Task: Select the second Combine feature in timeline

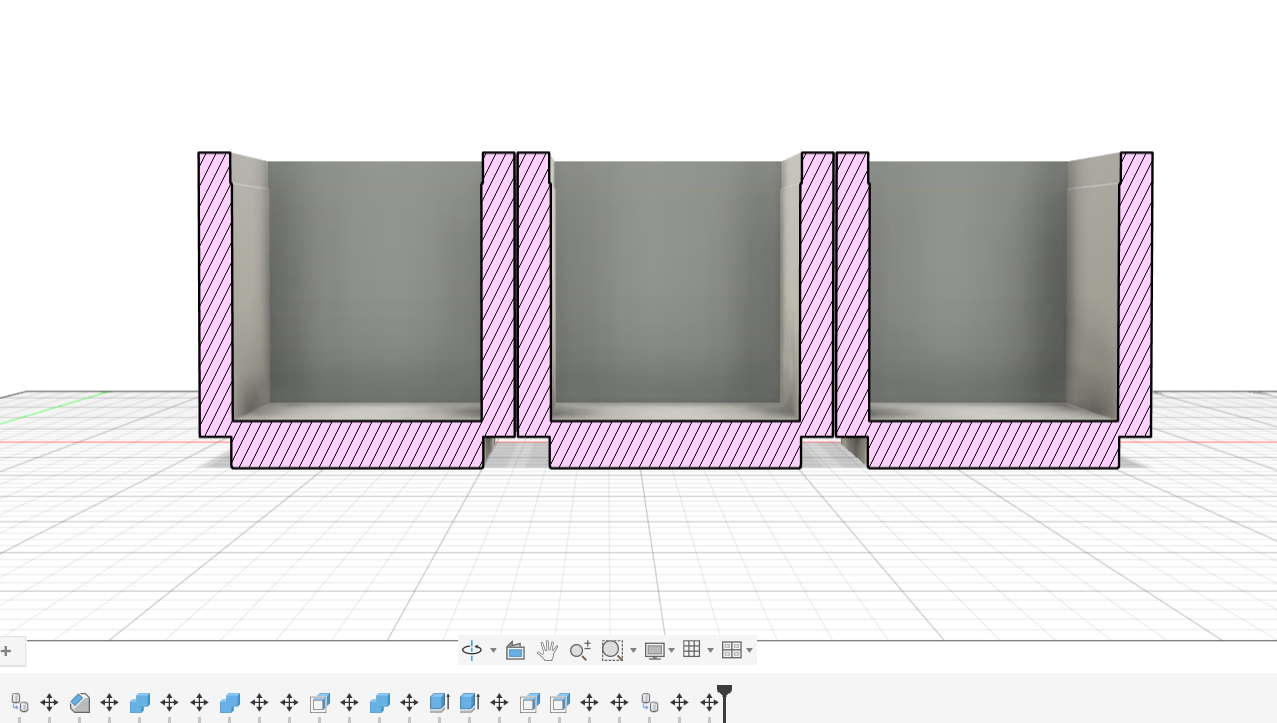Action: coord(230,703)
